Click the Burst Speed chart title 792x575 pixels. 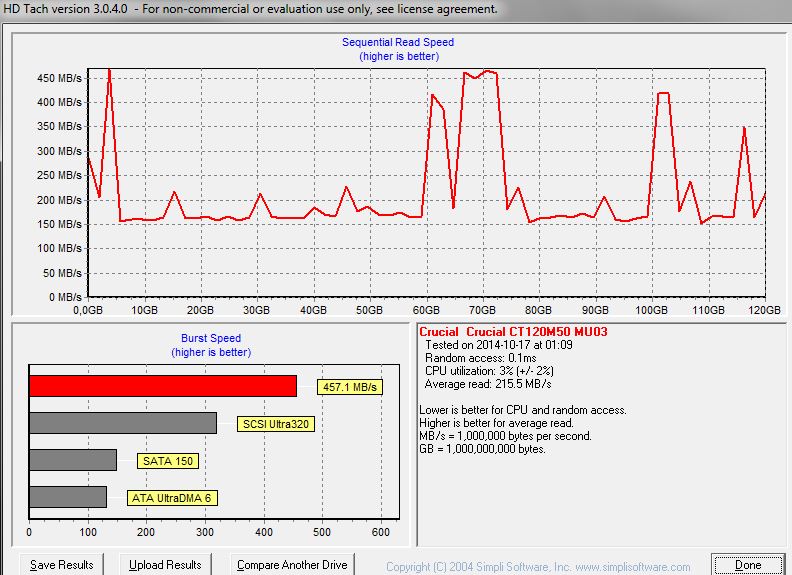point(211,338)
